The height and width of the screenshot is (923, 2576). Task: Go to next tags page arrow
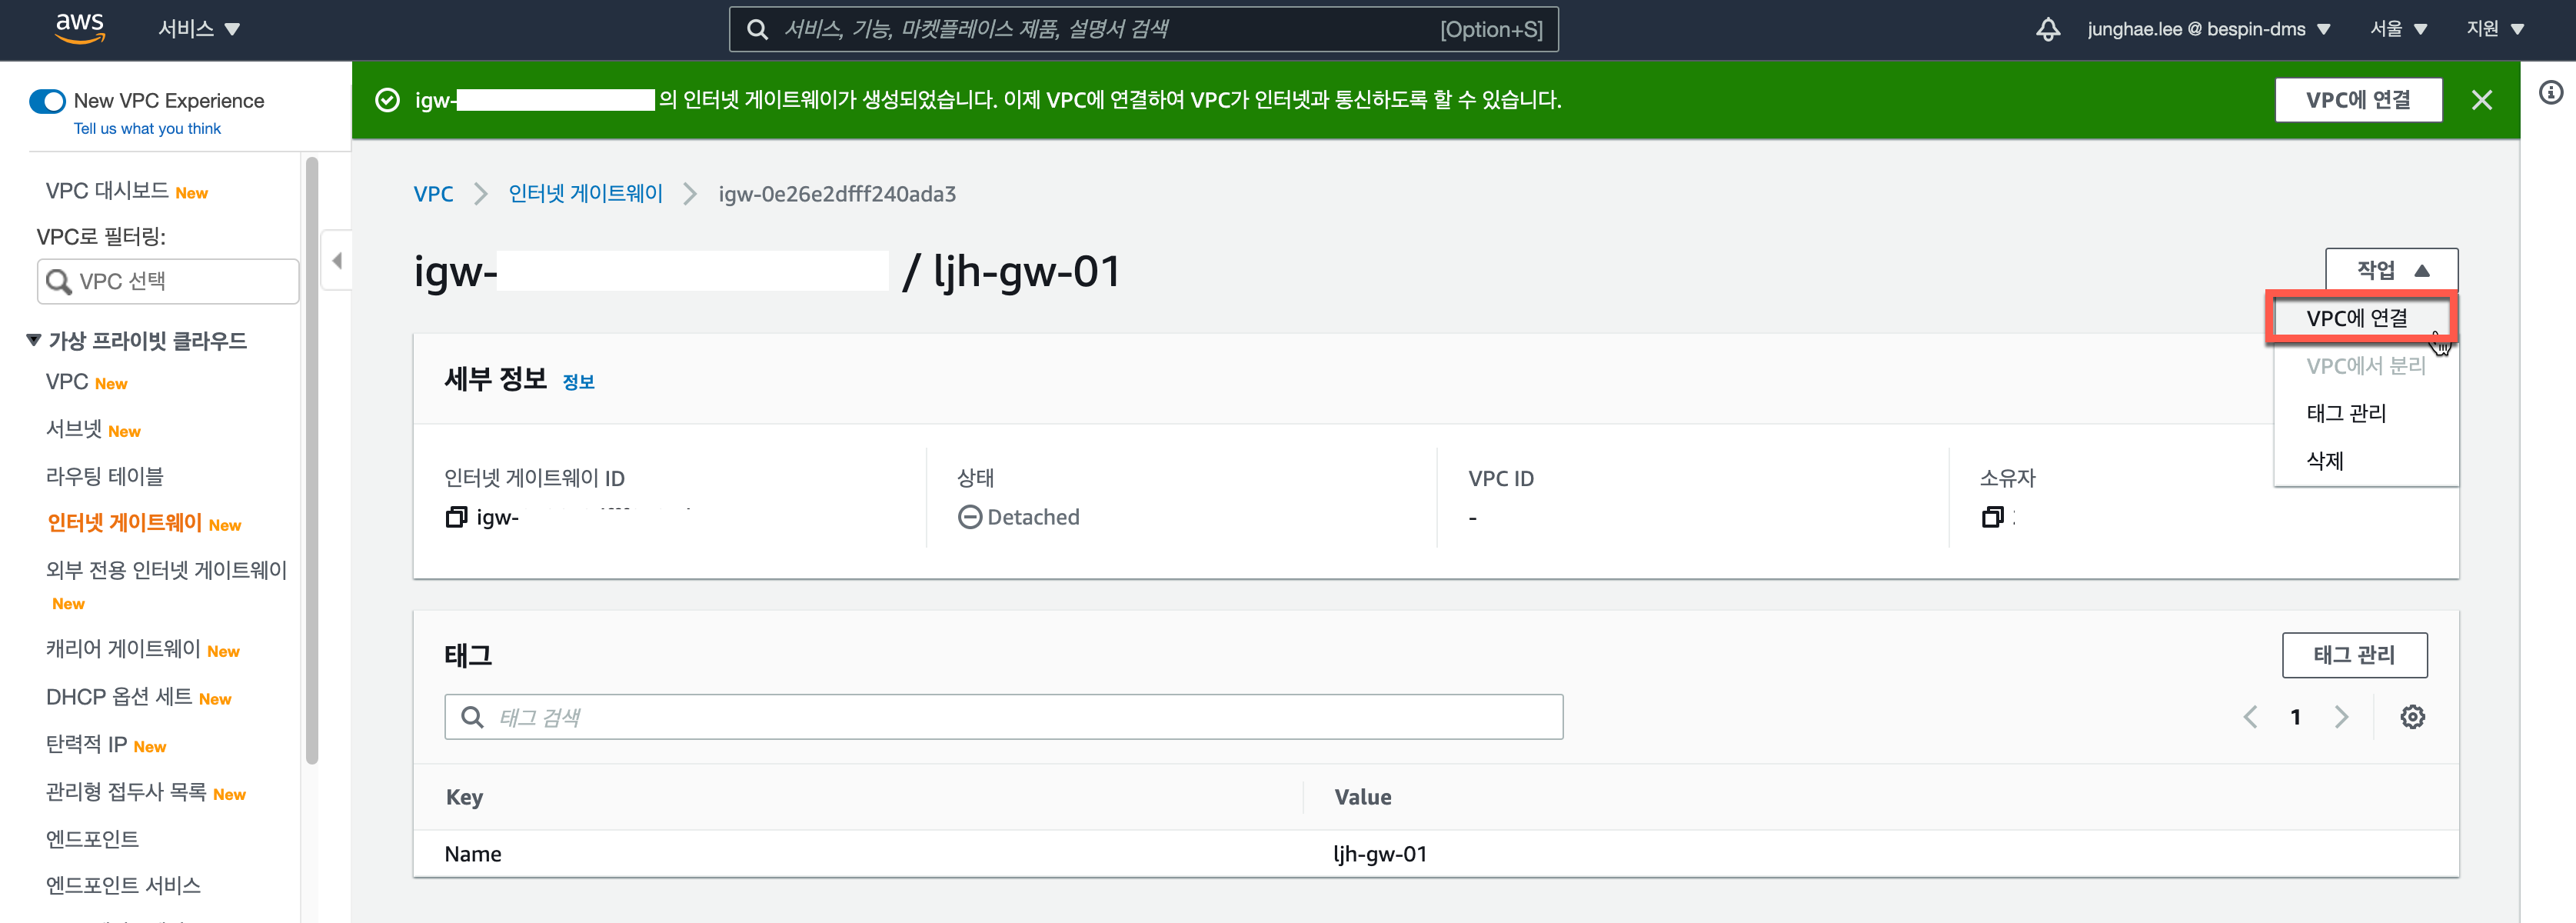coord(2341,717)
